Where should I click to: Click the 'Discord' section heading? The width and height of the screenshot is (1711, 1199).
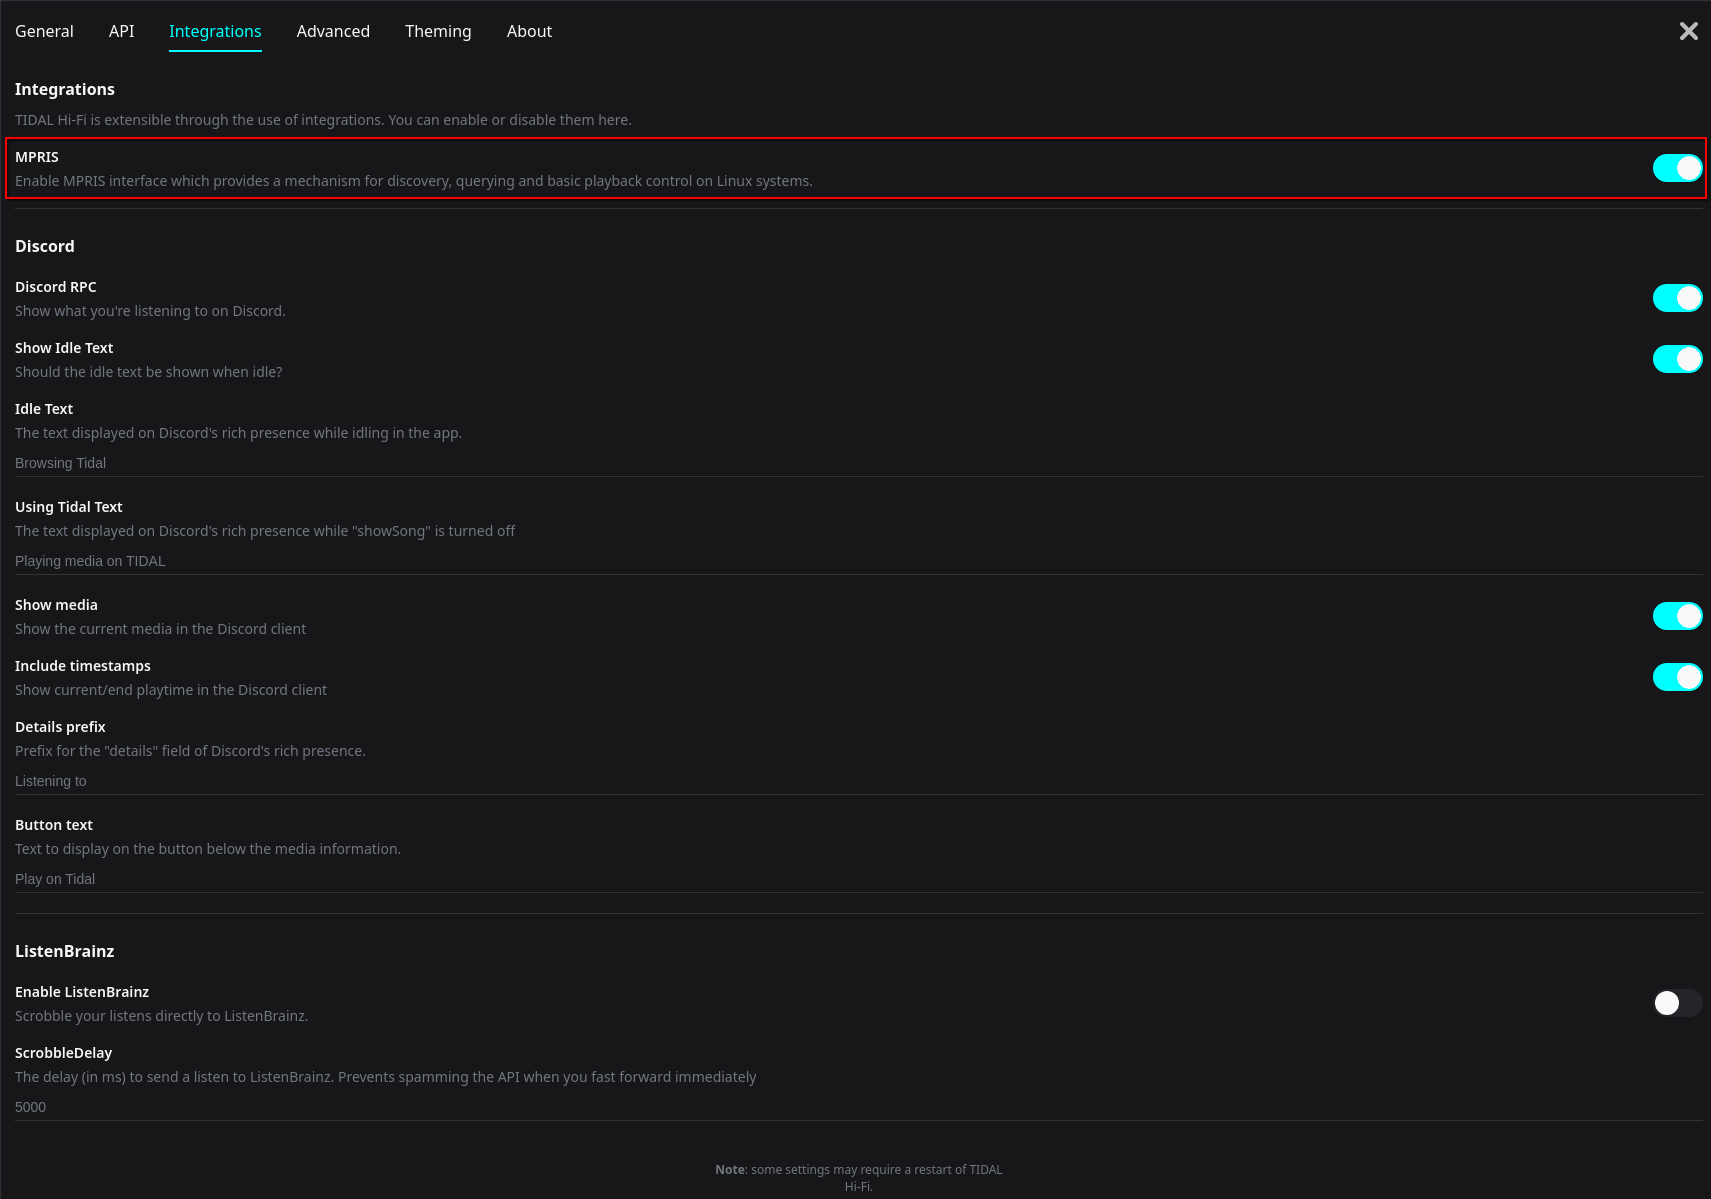(45, 246)
